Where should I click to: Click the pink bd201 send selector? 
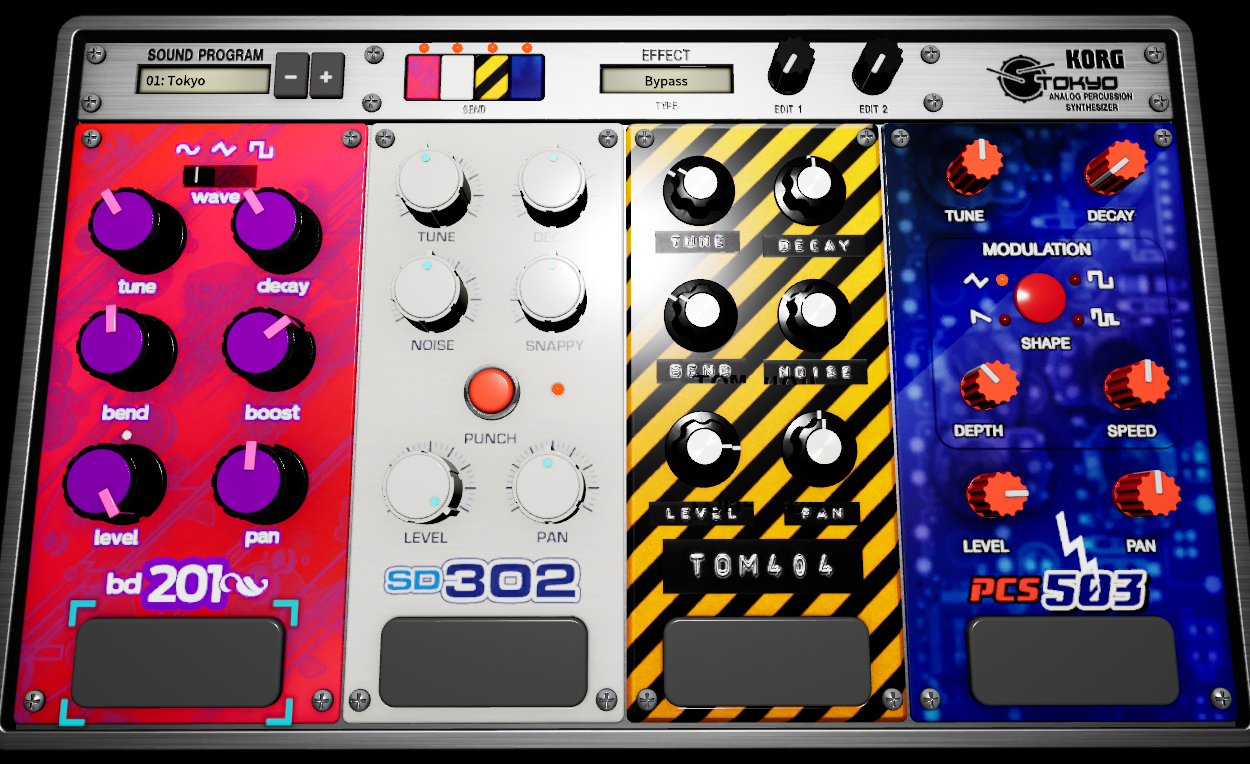(422, 77)
